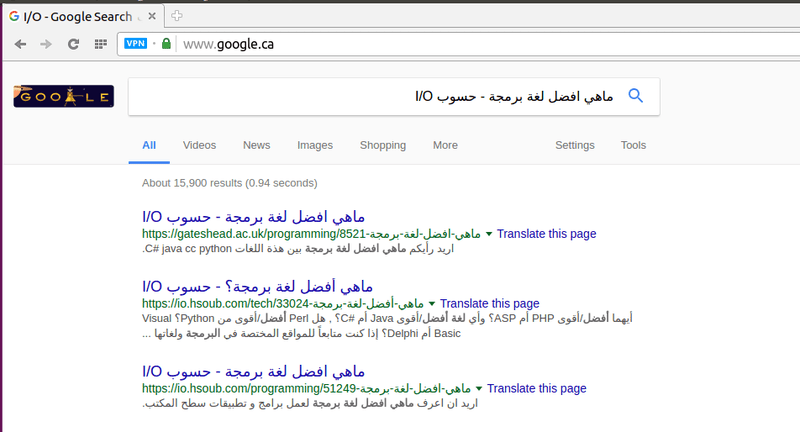Screen dimensions: 800x432
Task: Click the browser forward arrow
Action: (x=46, y=44)
